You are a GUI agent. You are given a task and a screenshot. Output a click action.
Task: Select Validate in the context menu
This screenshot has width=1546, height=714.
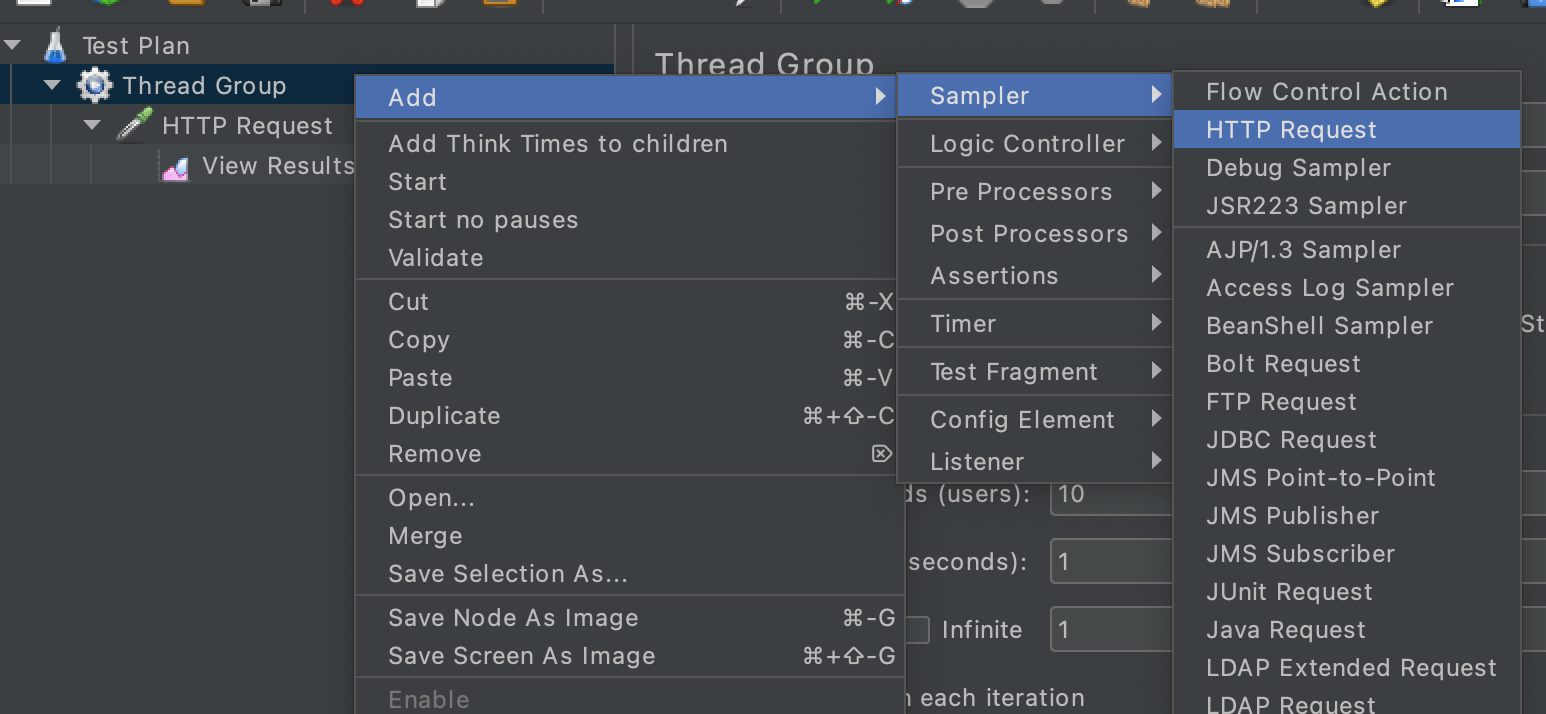point(435,258)
